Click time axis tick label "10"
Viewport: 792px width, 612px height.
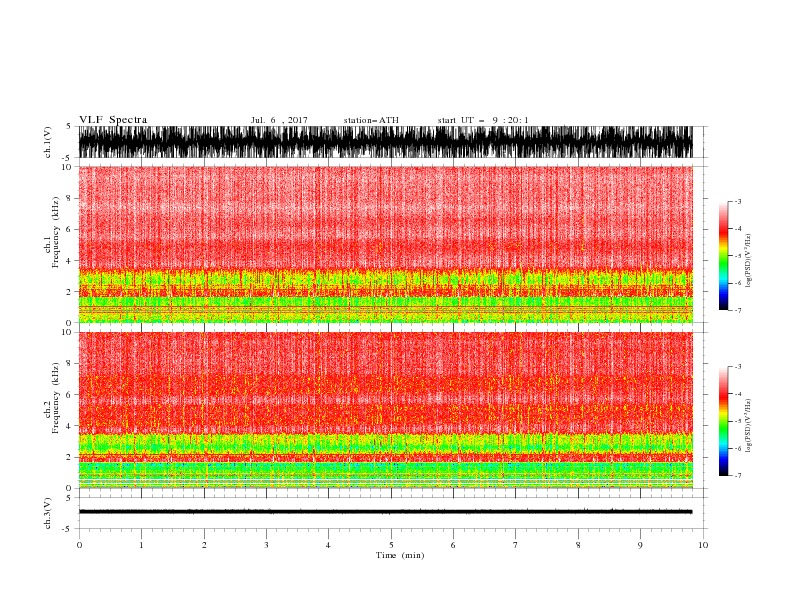point(703,545)
